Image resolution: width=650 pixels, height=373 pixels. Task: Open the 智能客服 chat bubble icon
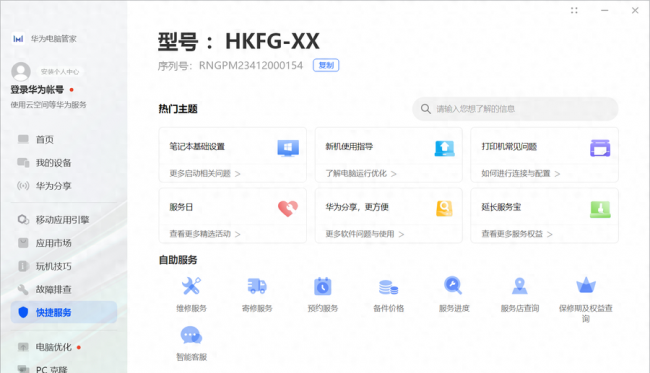pyautogui.click(x=191, y=335)
